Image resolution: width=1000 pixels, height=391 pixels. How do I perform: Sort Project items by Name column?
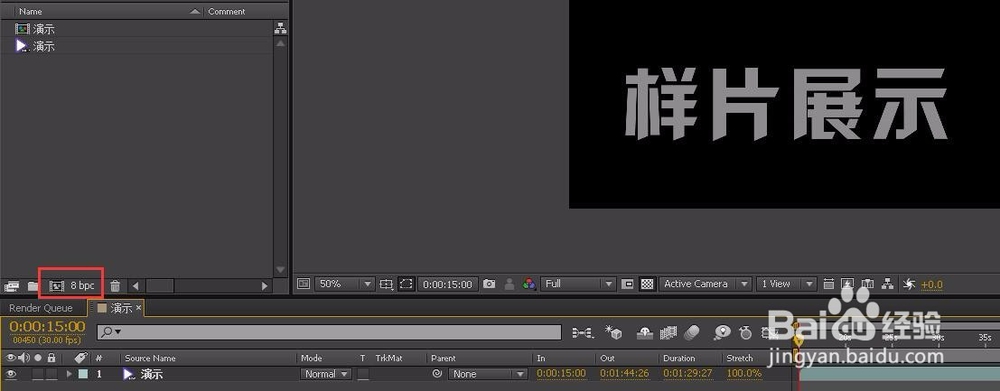click(x=31, y=11)
